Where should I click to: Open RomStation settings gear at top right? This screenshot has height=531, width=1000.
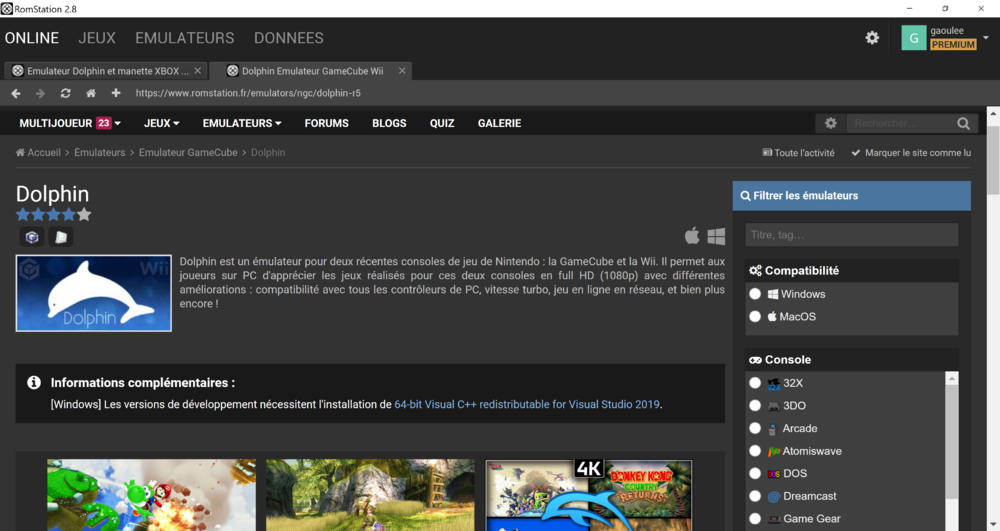click(x=872, y=38)
